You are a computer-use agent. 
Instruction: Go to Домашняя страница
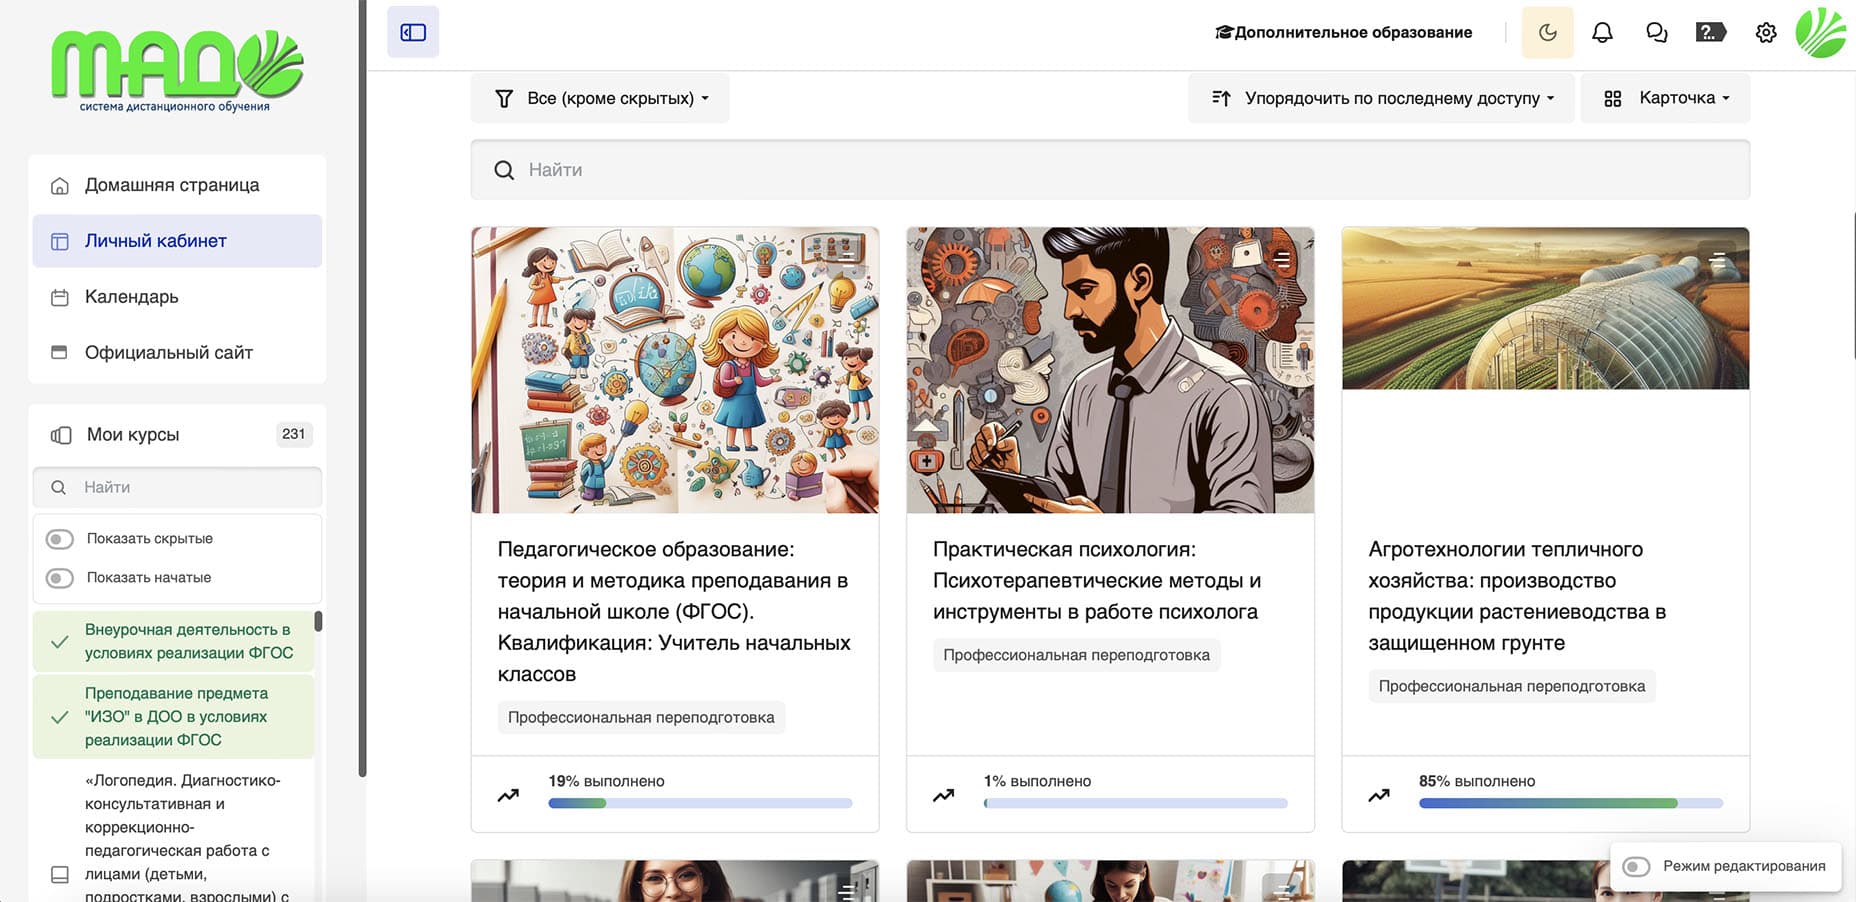(x=177, y=185)
